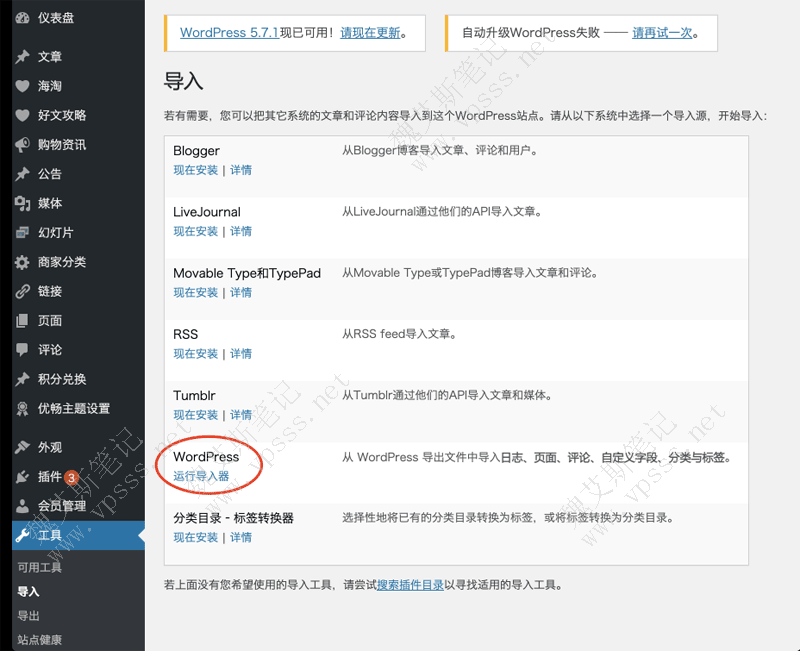Click the pages icon beside 页面
The image size is (800, 651).
pos(22,320)
